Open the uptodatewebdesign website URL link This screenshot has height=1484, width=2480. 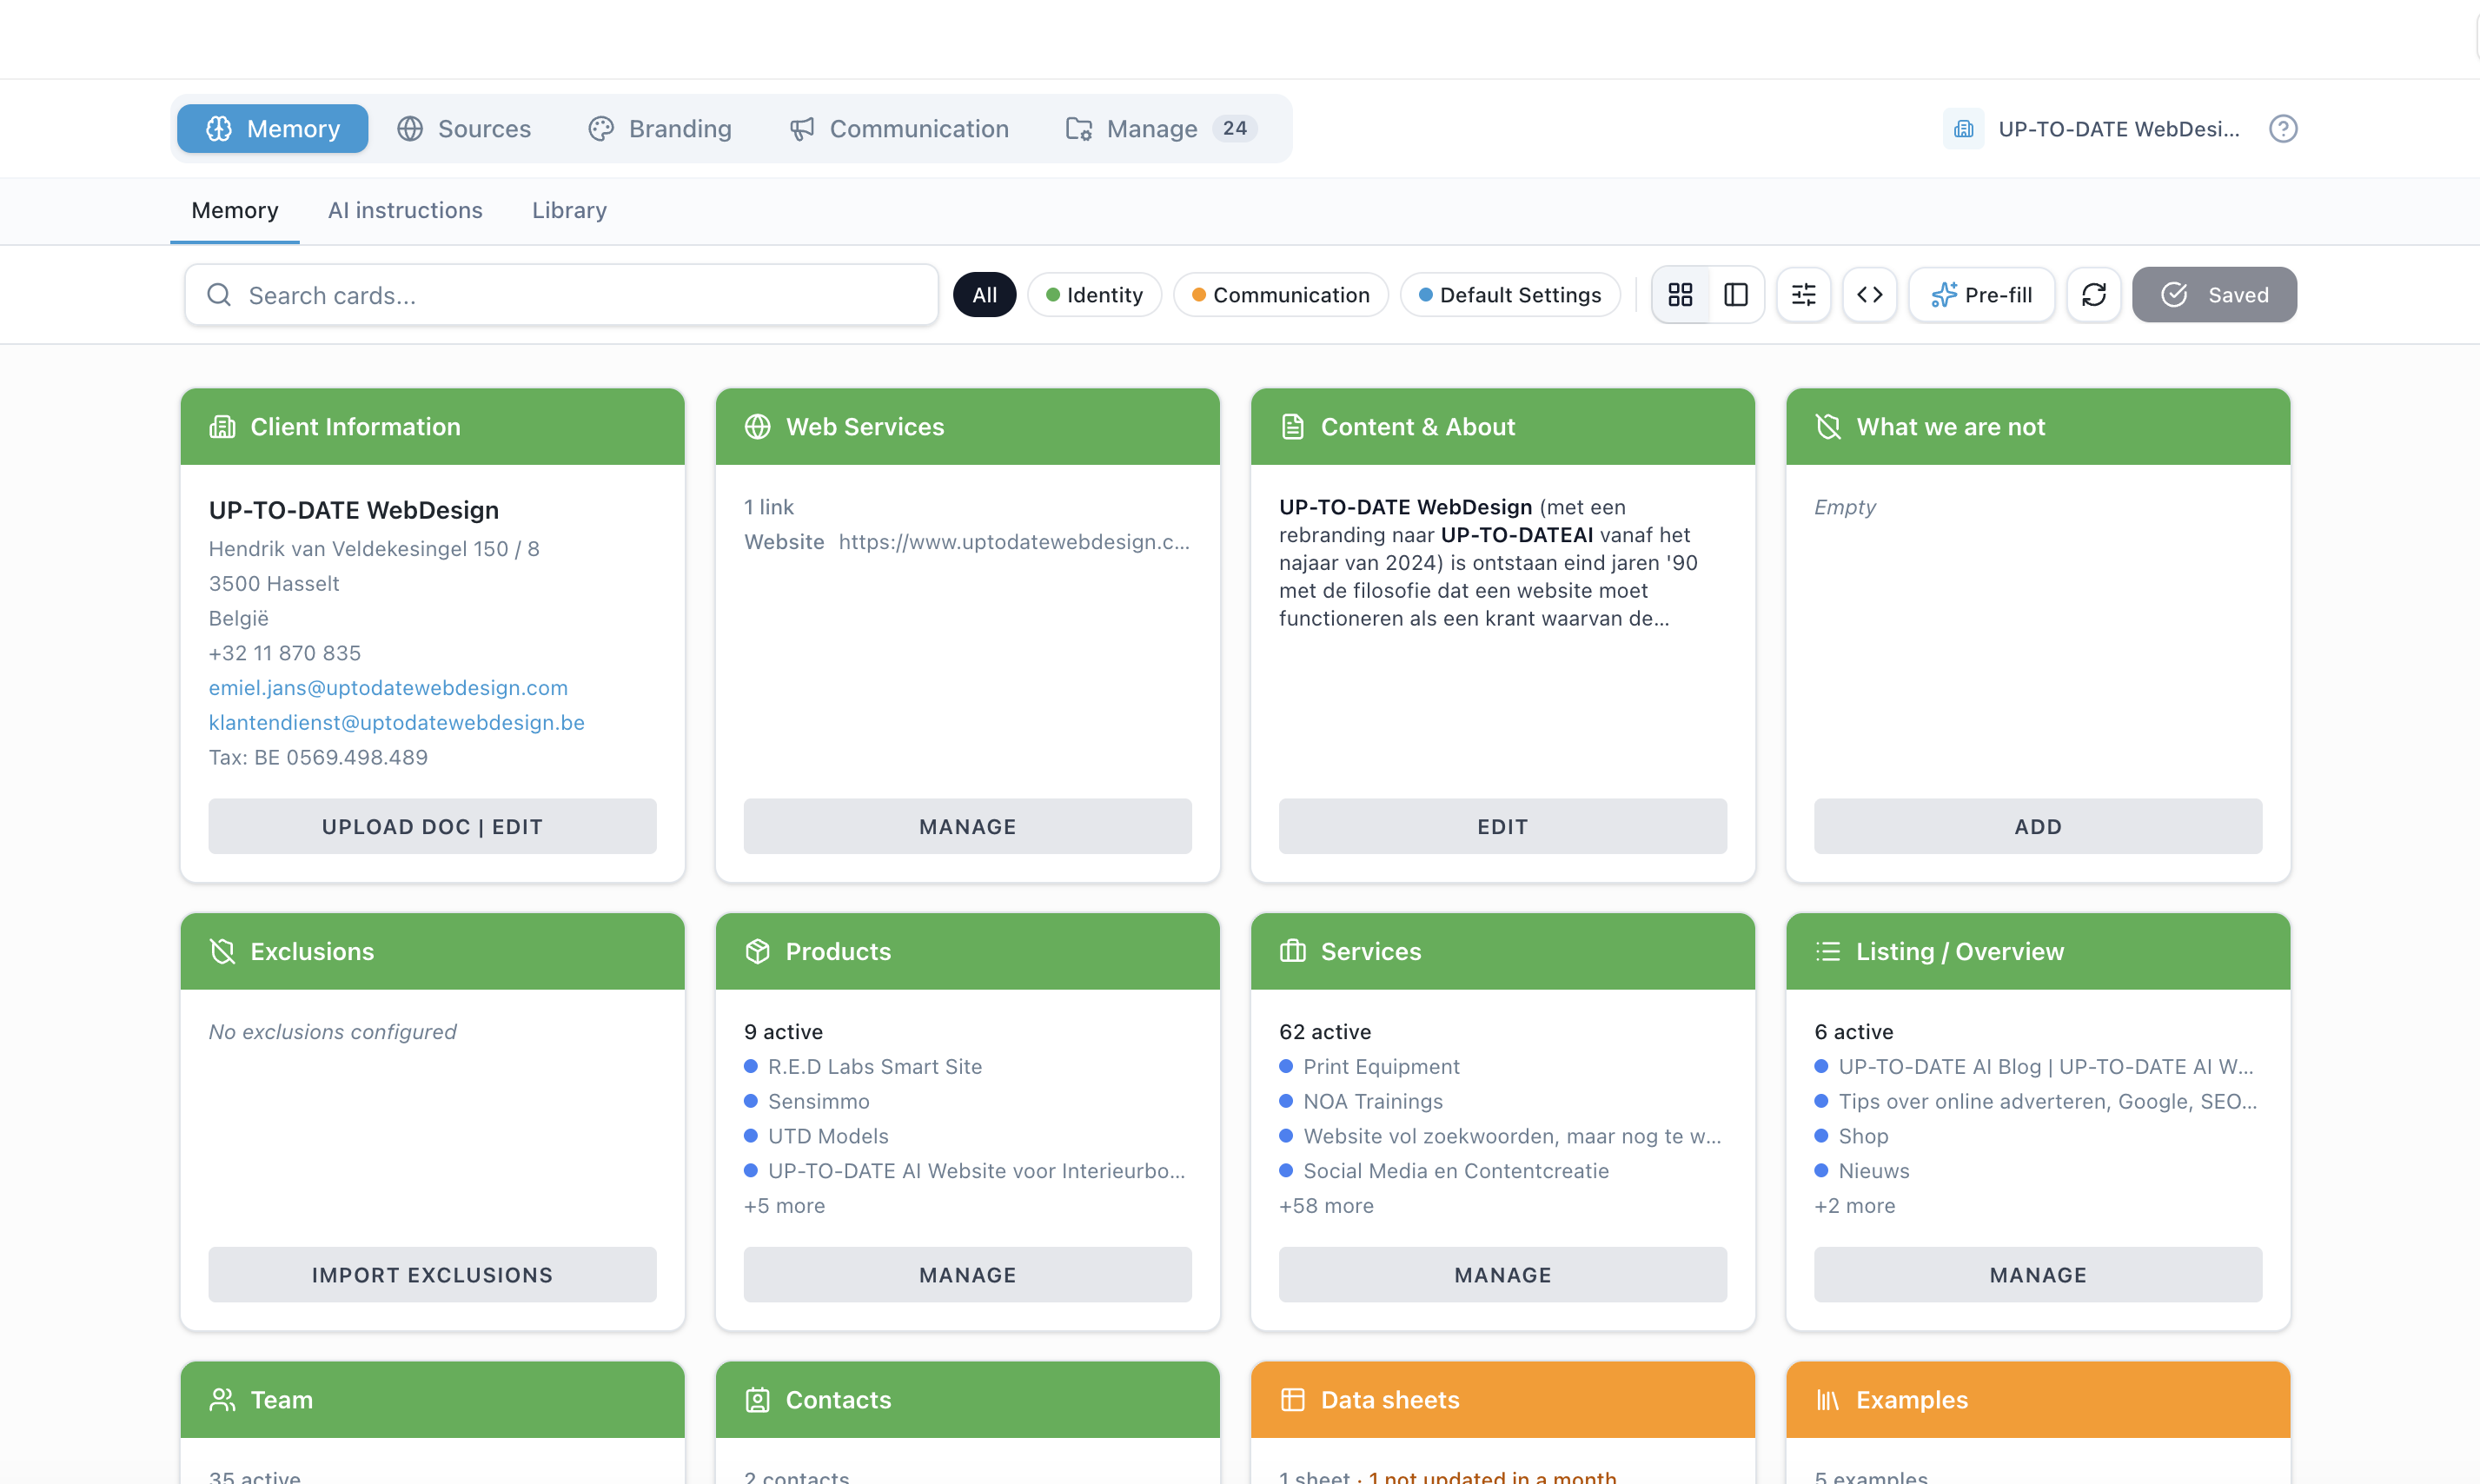[x=1014, y=541]
